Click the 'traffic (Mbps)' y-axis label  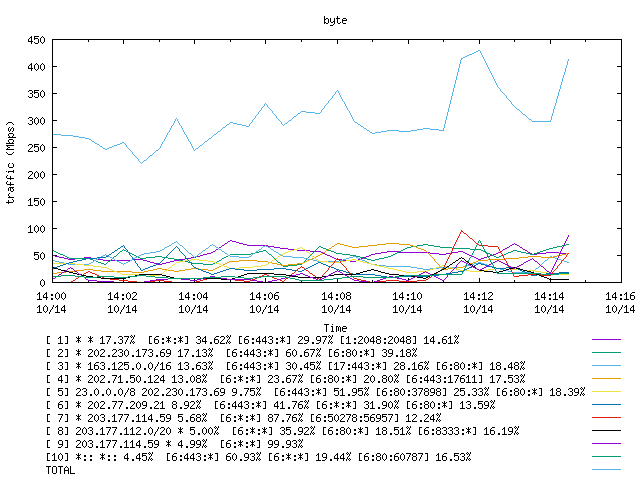pyautogui.click(x=11, y=162)
